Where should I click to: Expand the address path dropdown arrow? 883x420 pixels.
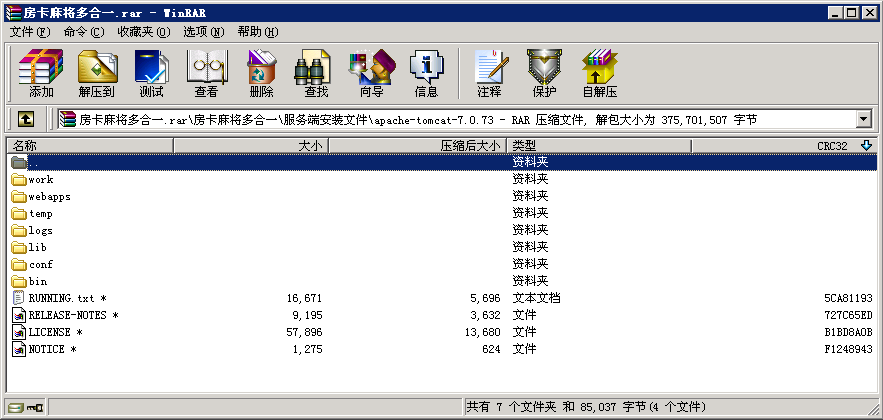(863, 119)
